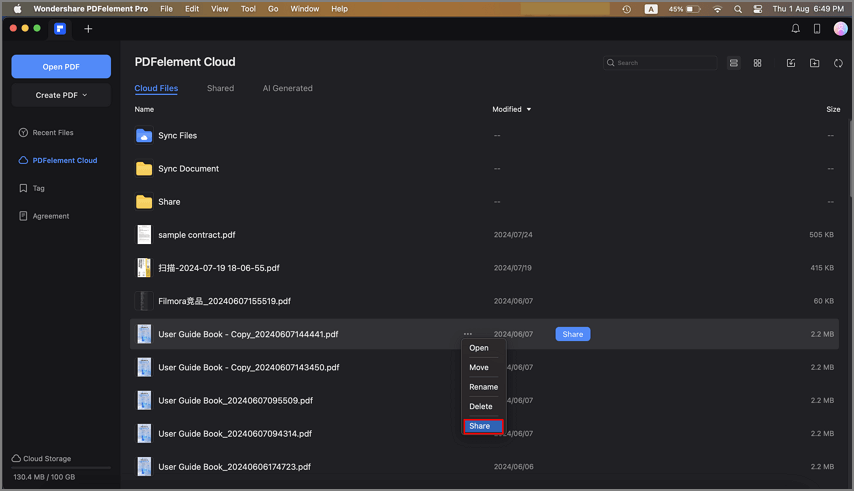Click the upload file icon
The height and width of the screenshot is (491, 854).
791,63
